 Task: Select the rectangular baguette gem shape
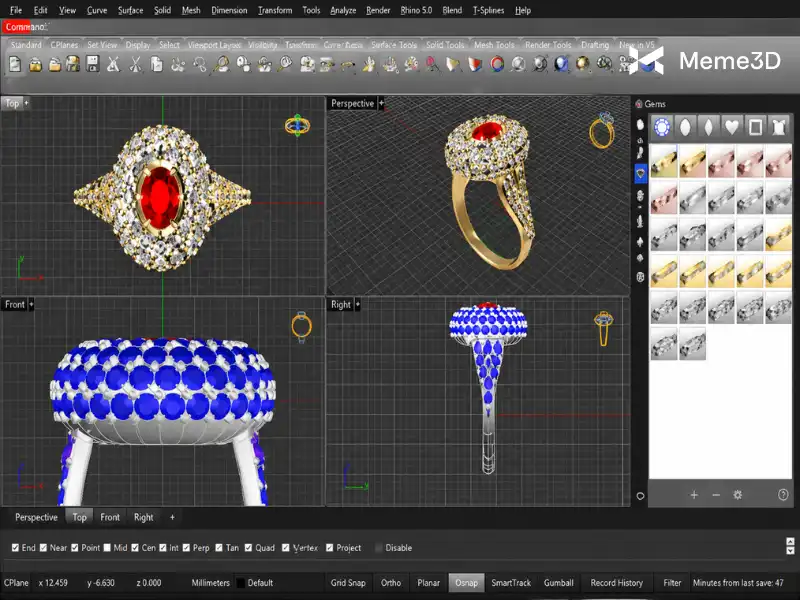tap(755, 127)
